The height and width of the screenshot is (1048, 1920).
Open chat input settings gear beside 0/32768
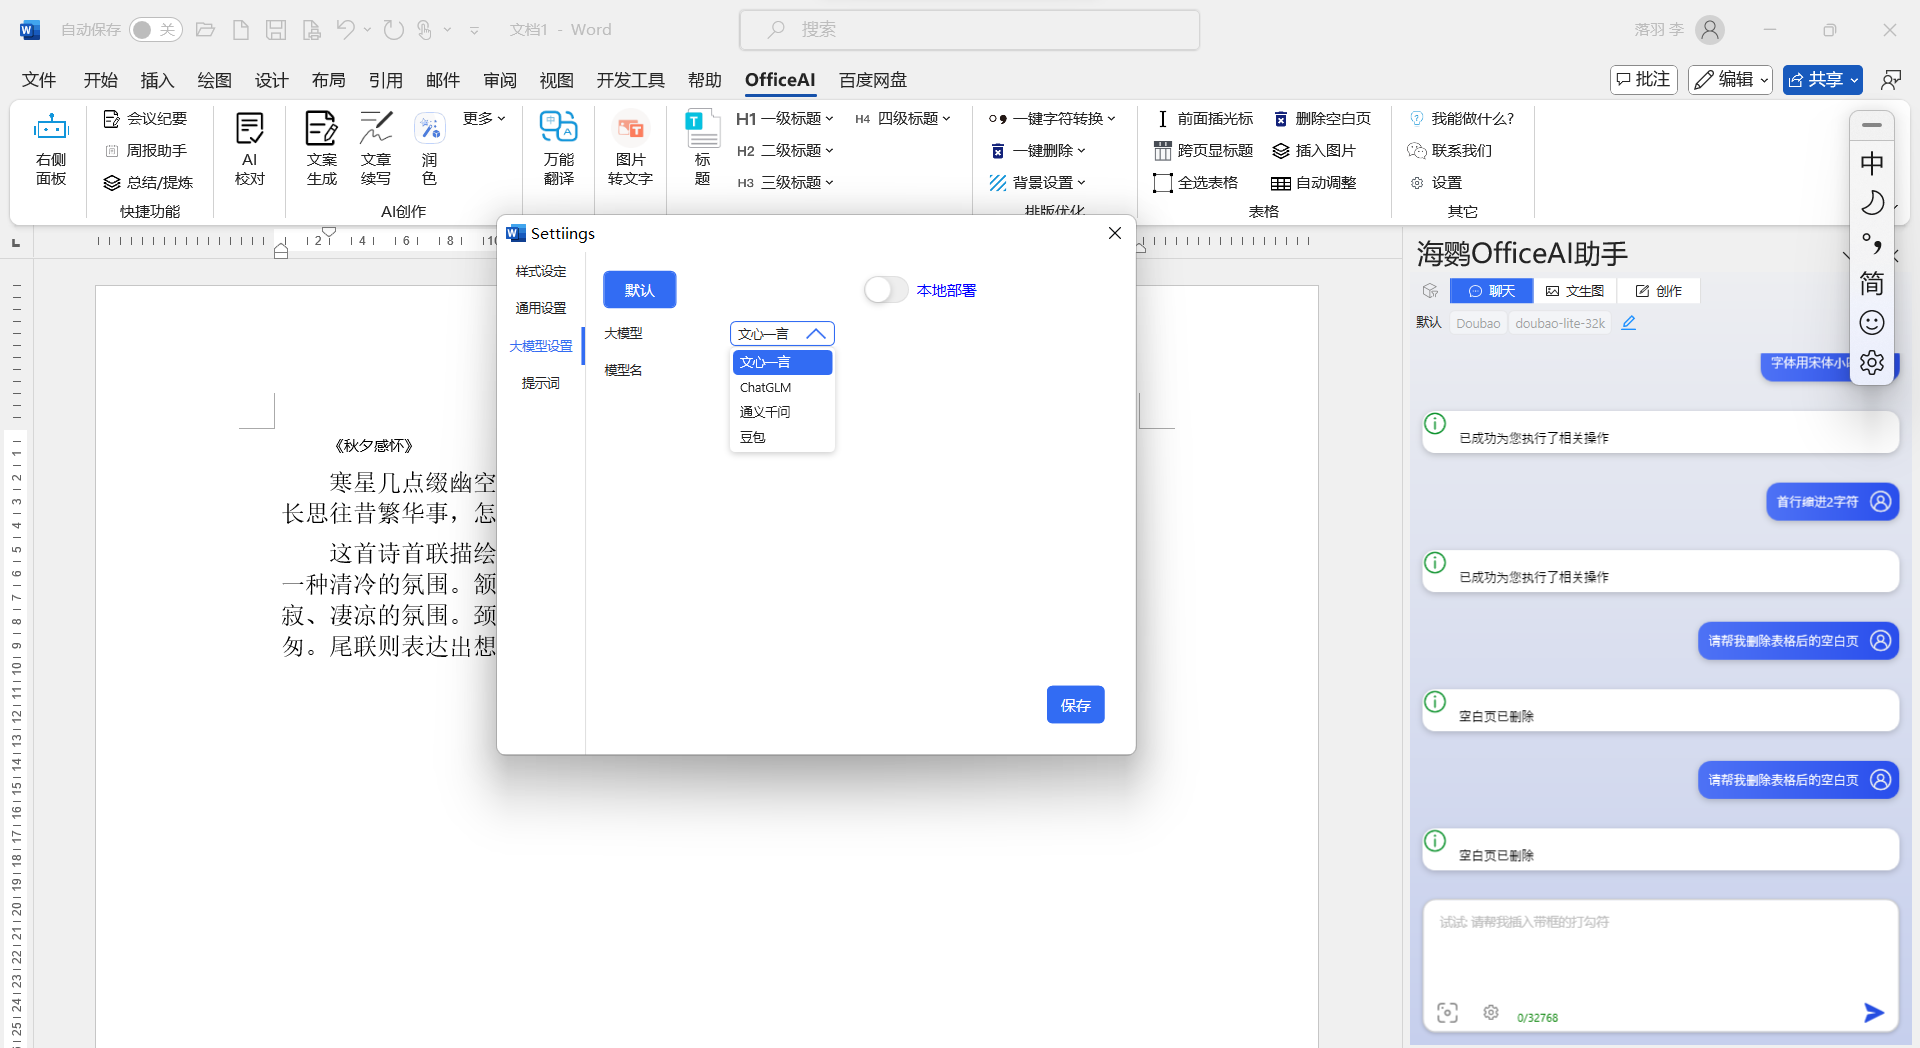coord(1491,1013)
